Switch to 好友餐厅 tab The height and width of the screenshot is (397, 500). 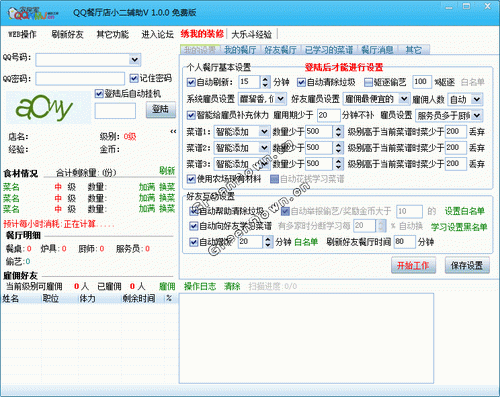click(x=281, y=50)
